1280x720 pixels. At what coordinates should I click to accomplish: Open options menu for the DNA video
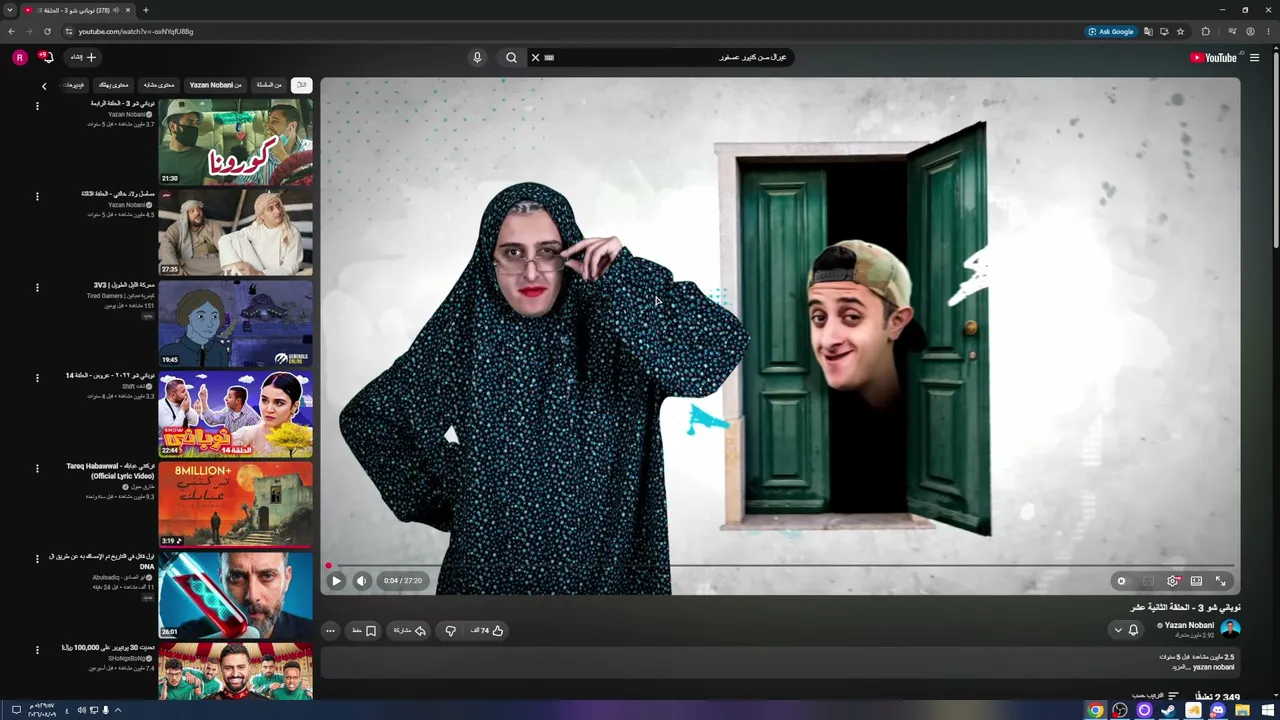pyautogui.click(x=37, y=559)
